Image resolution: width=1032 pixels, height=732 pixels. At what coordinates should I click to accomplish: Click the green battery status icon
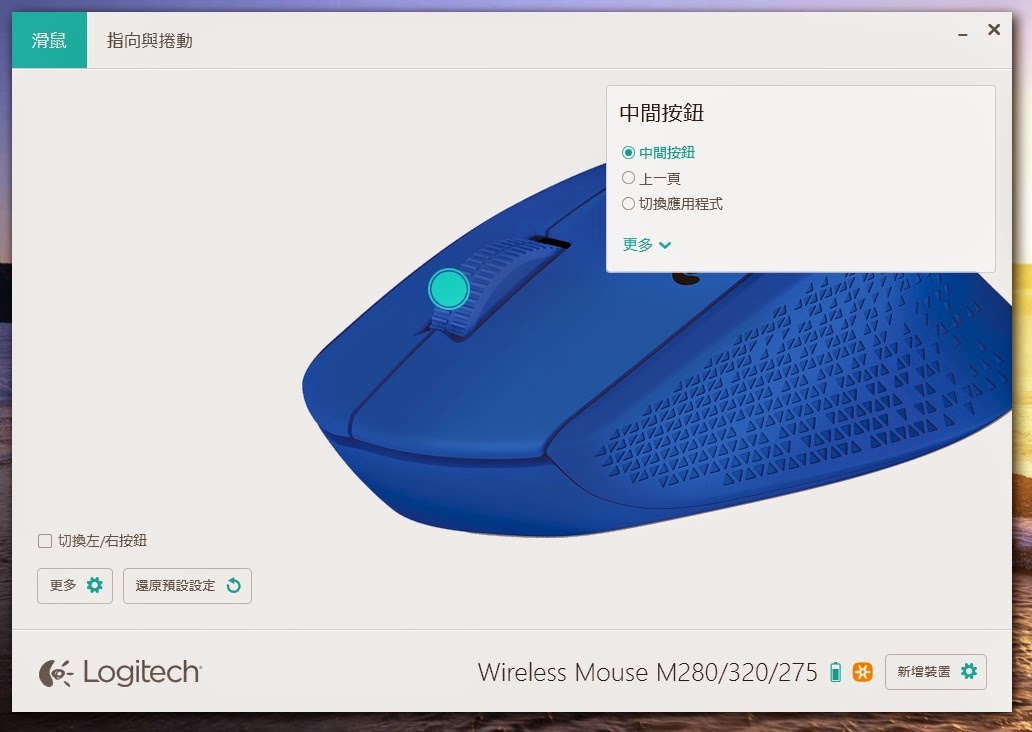pos(835,672)
